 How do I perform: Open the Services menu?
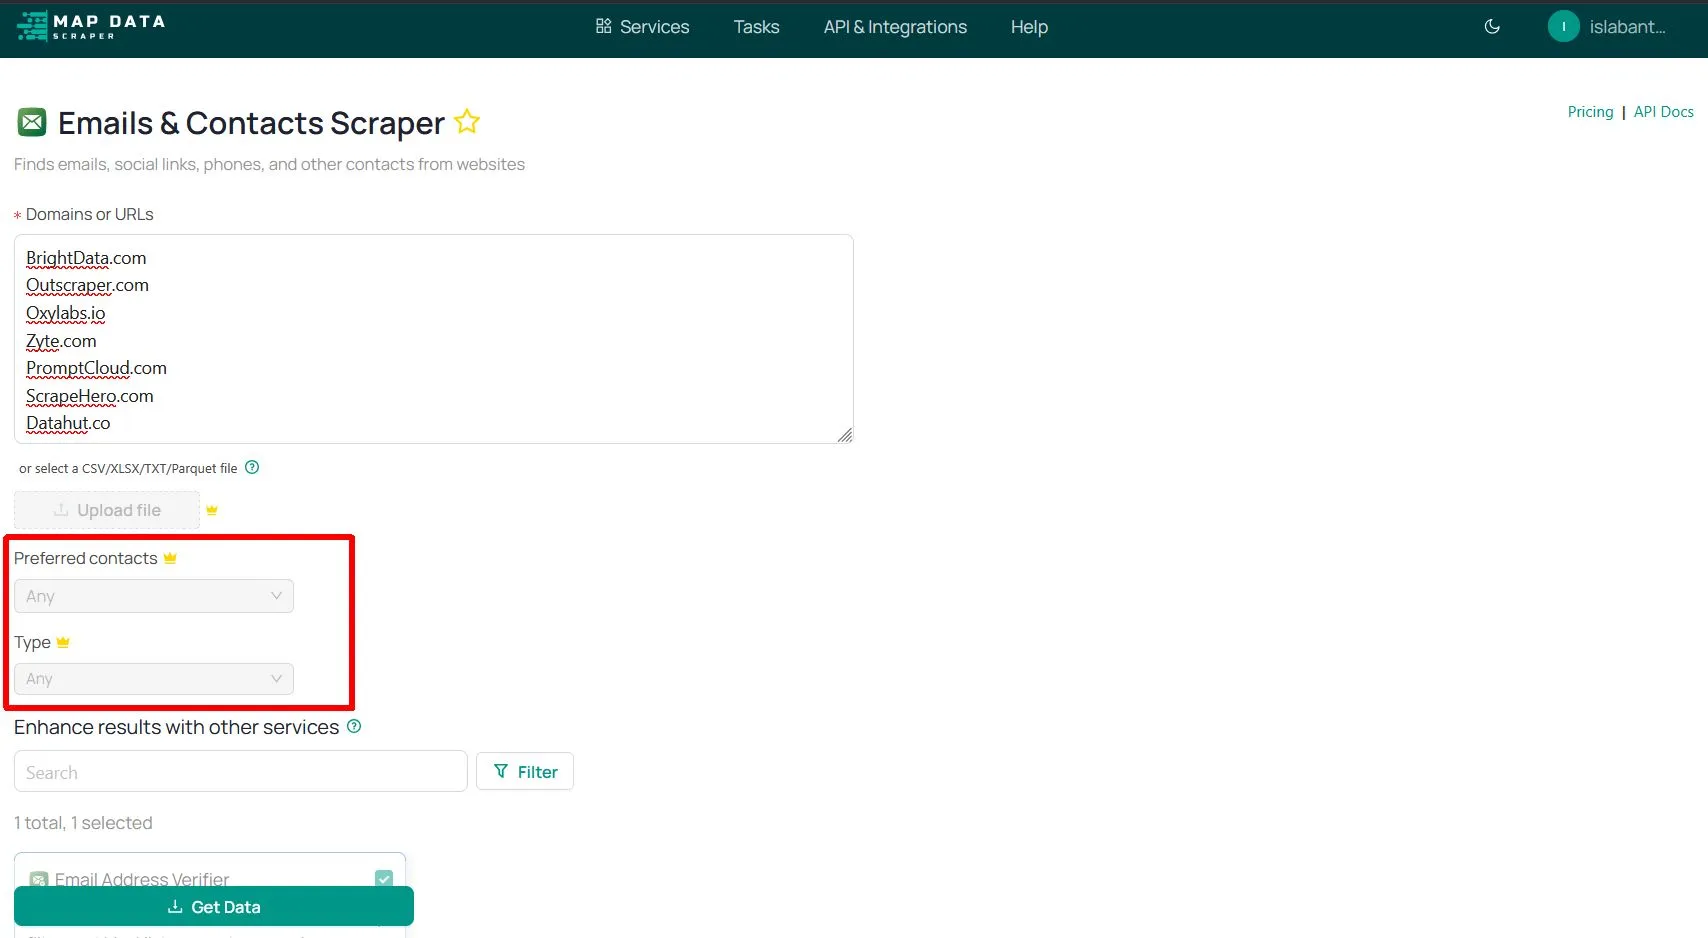click(x=642, y=27)
